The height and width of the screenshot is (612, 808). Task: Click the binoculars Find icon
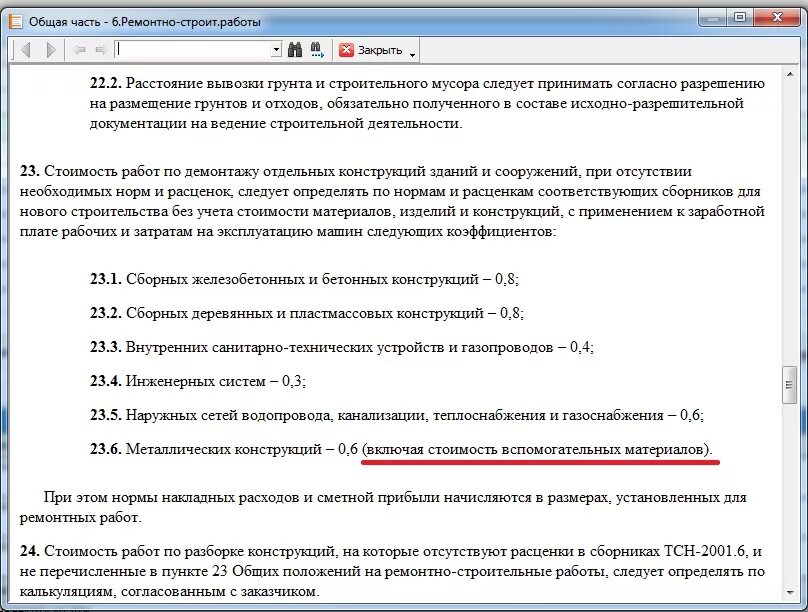tap(295, 49)
